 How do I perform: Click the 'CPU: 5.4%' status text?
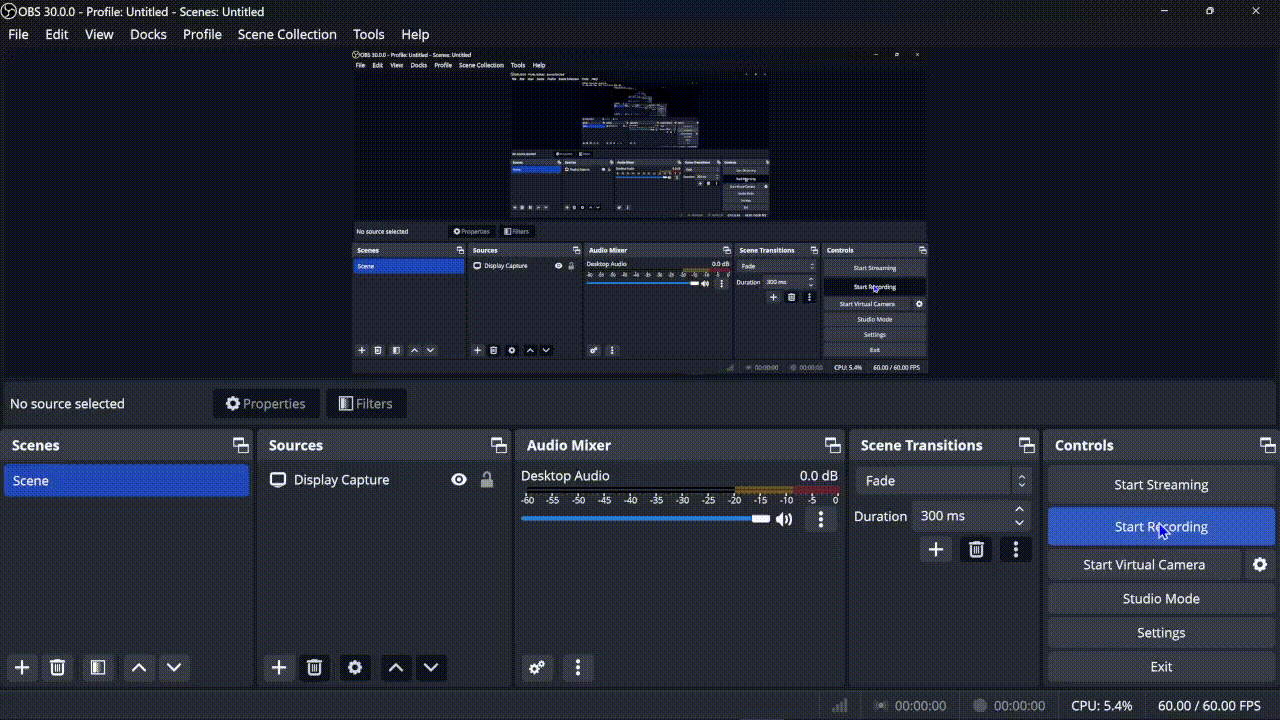[x=1102, y=706]
